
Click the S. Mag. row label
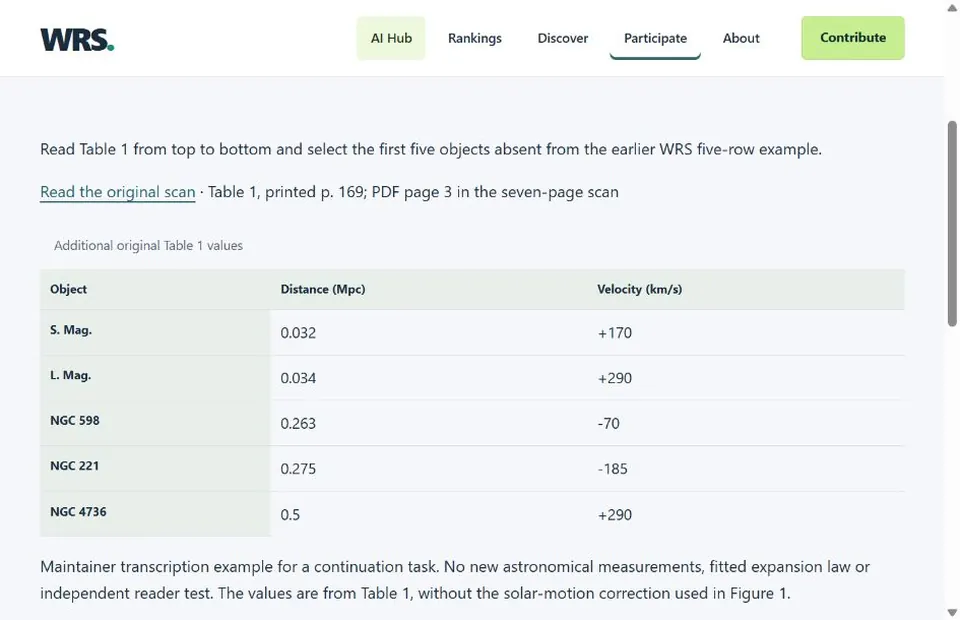[x=71, y=330]
